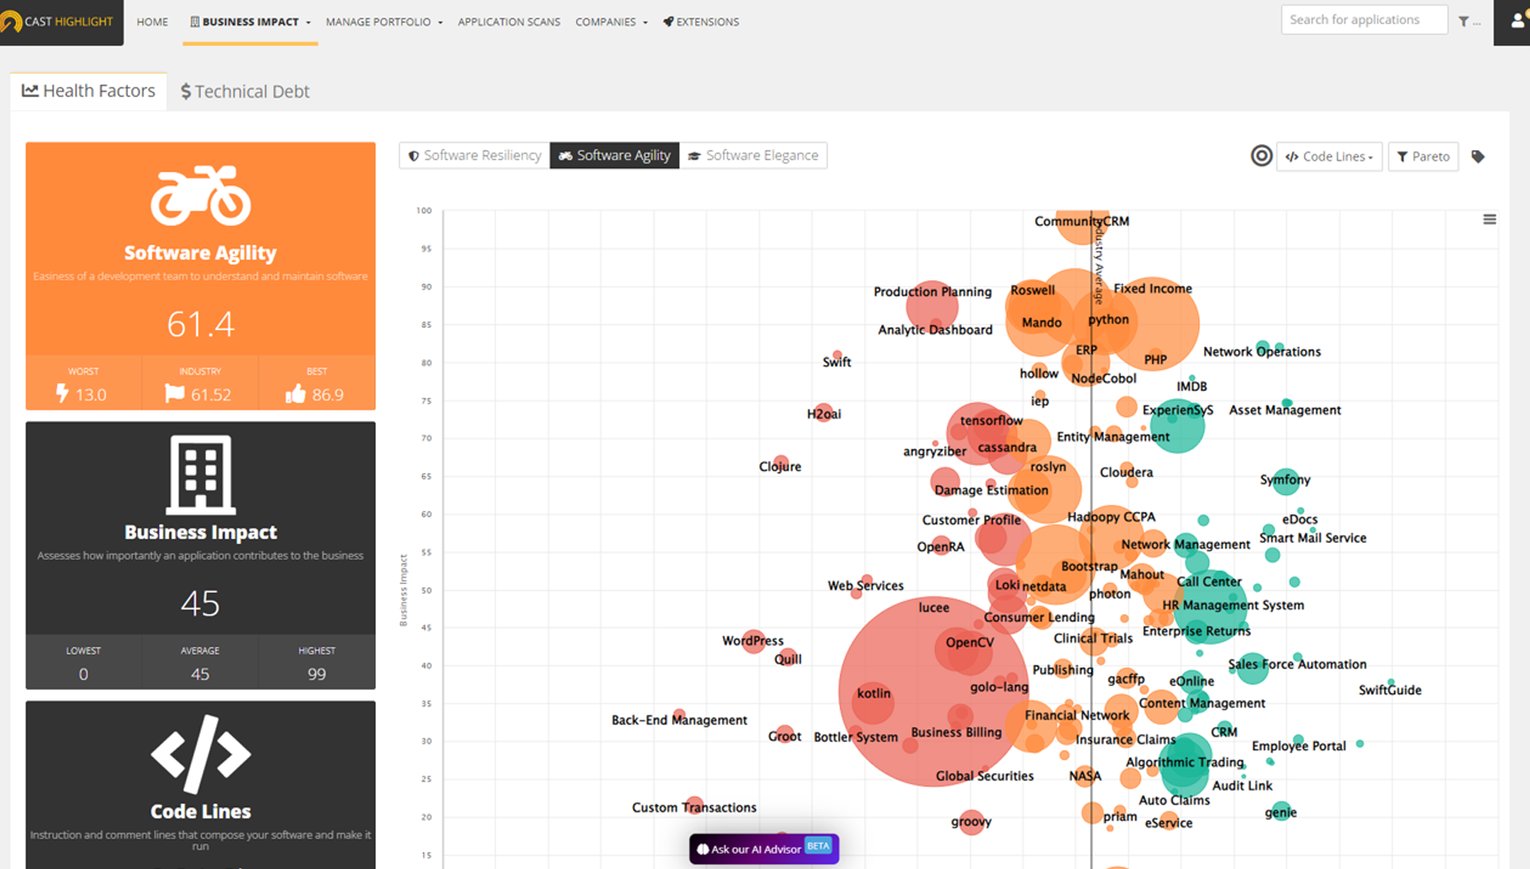Image resolution: width=1530 pixels, height=869 pixels.
Task: Click the Pareto filter button
Action: tap(1423, 157)
